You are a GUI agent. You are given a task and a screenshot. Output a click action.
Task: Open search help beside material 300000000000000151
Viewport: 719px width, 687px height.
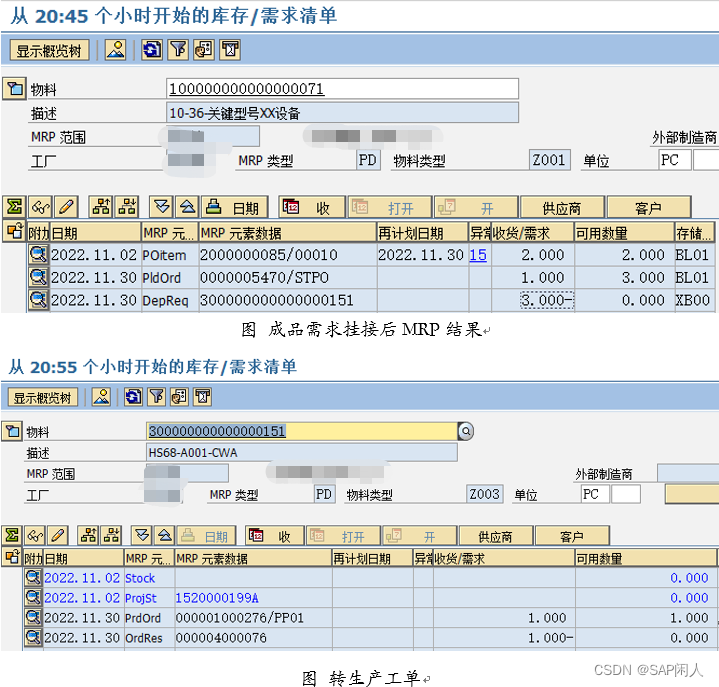465,431
